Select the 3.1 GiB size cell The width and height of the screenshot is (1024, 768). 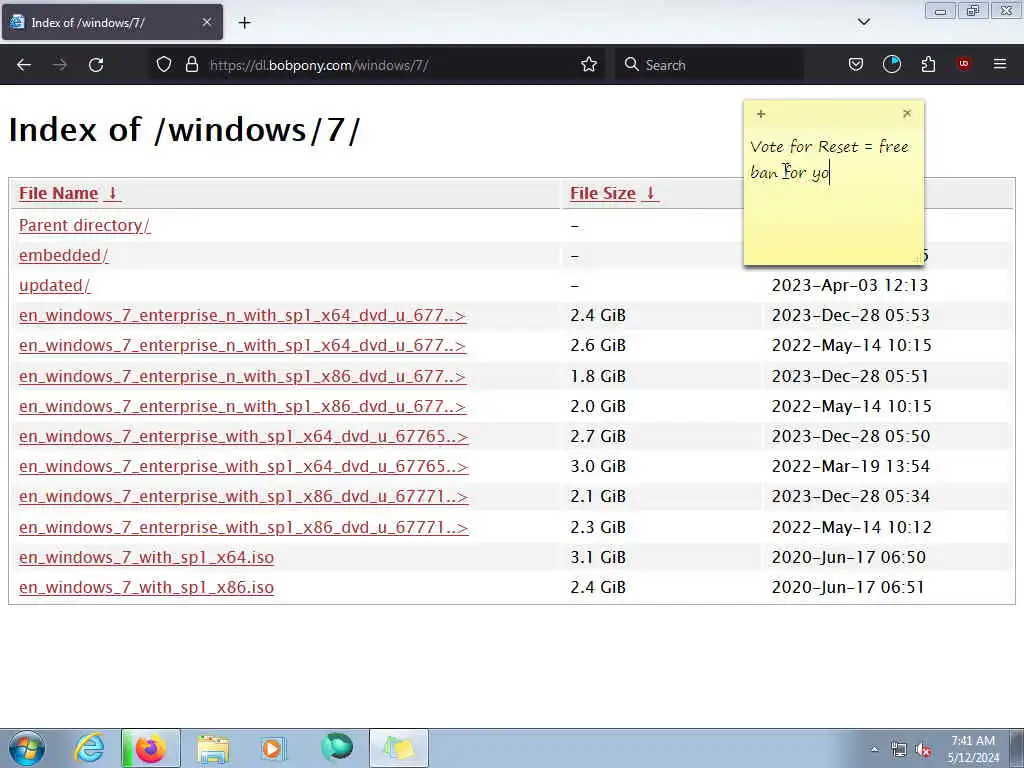[x=598, y=557]
